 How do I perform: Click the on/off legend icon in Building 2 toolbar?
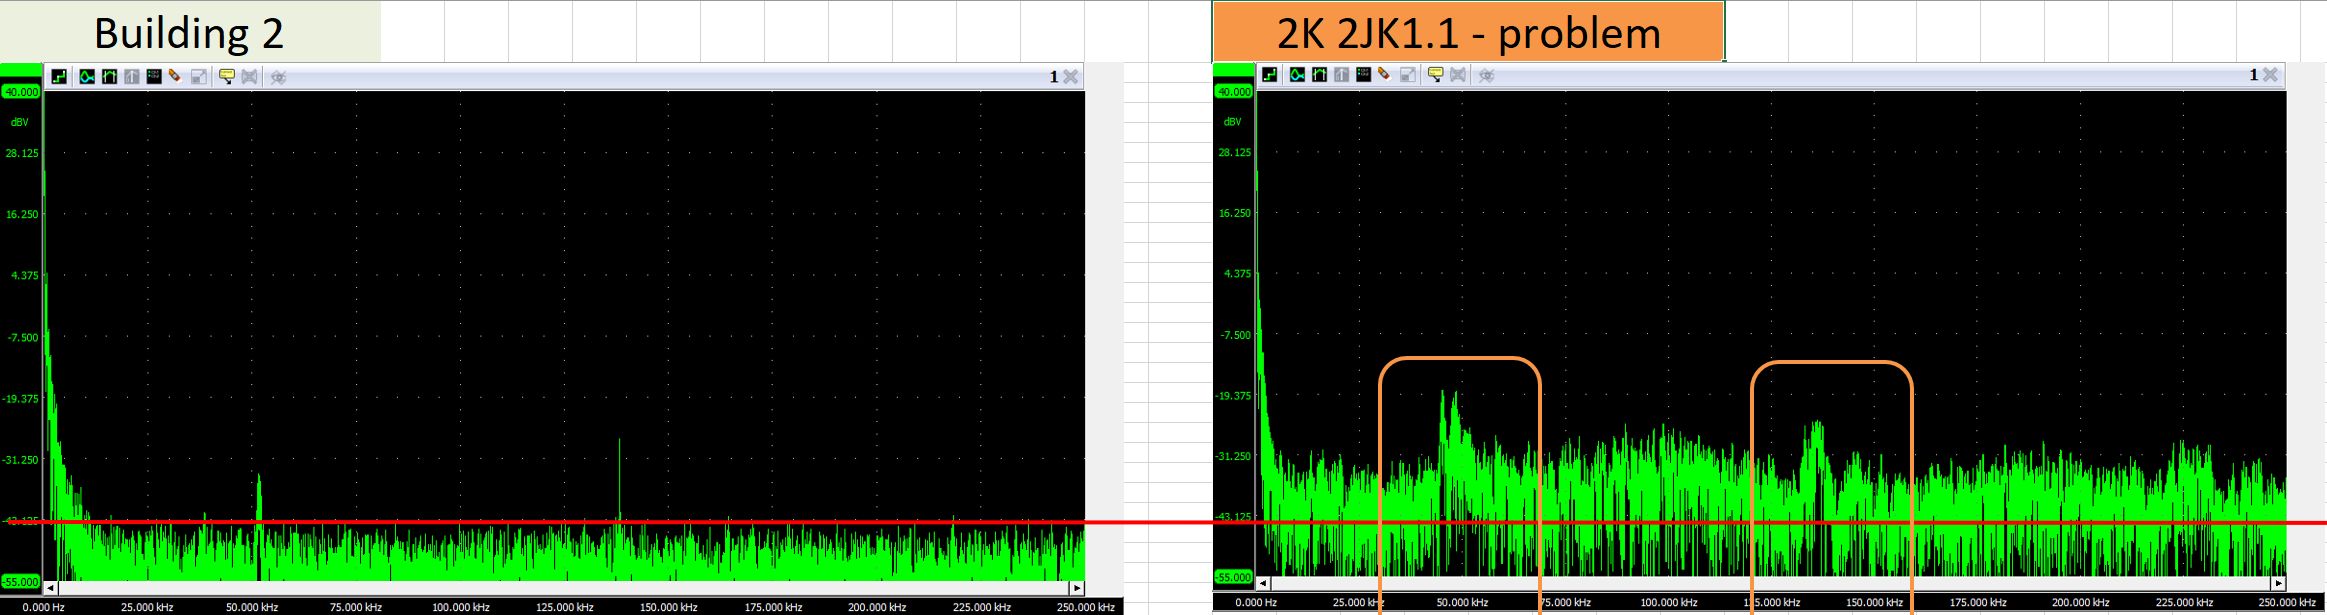pos(154,77)
